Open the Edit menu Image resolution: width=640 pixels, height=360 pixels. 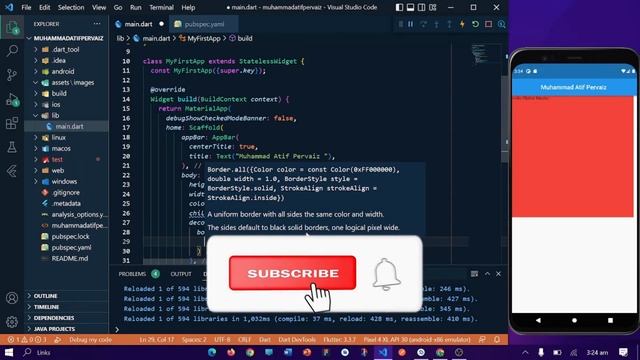tap(44, 7)
